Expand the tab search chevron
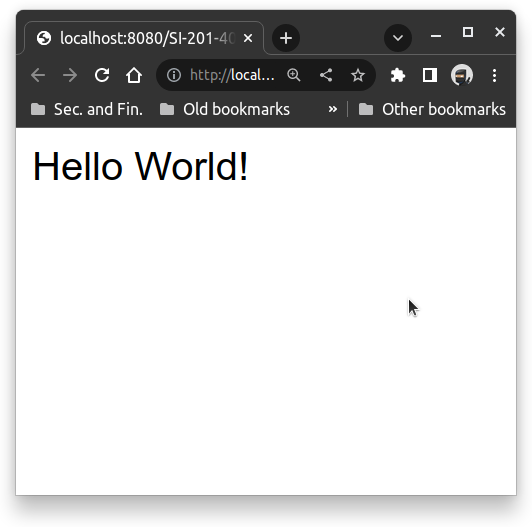Viewport: 532px width, 527px height. 398,38
